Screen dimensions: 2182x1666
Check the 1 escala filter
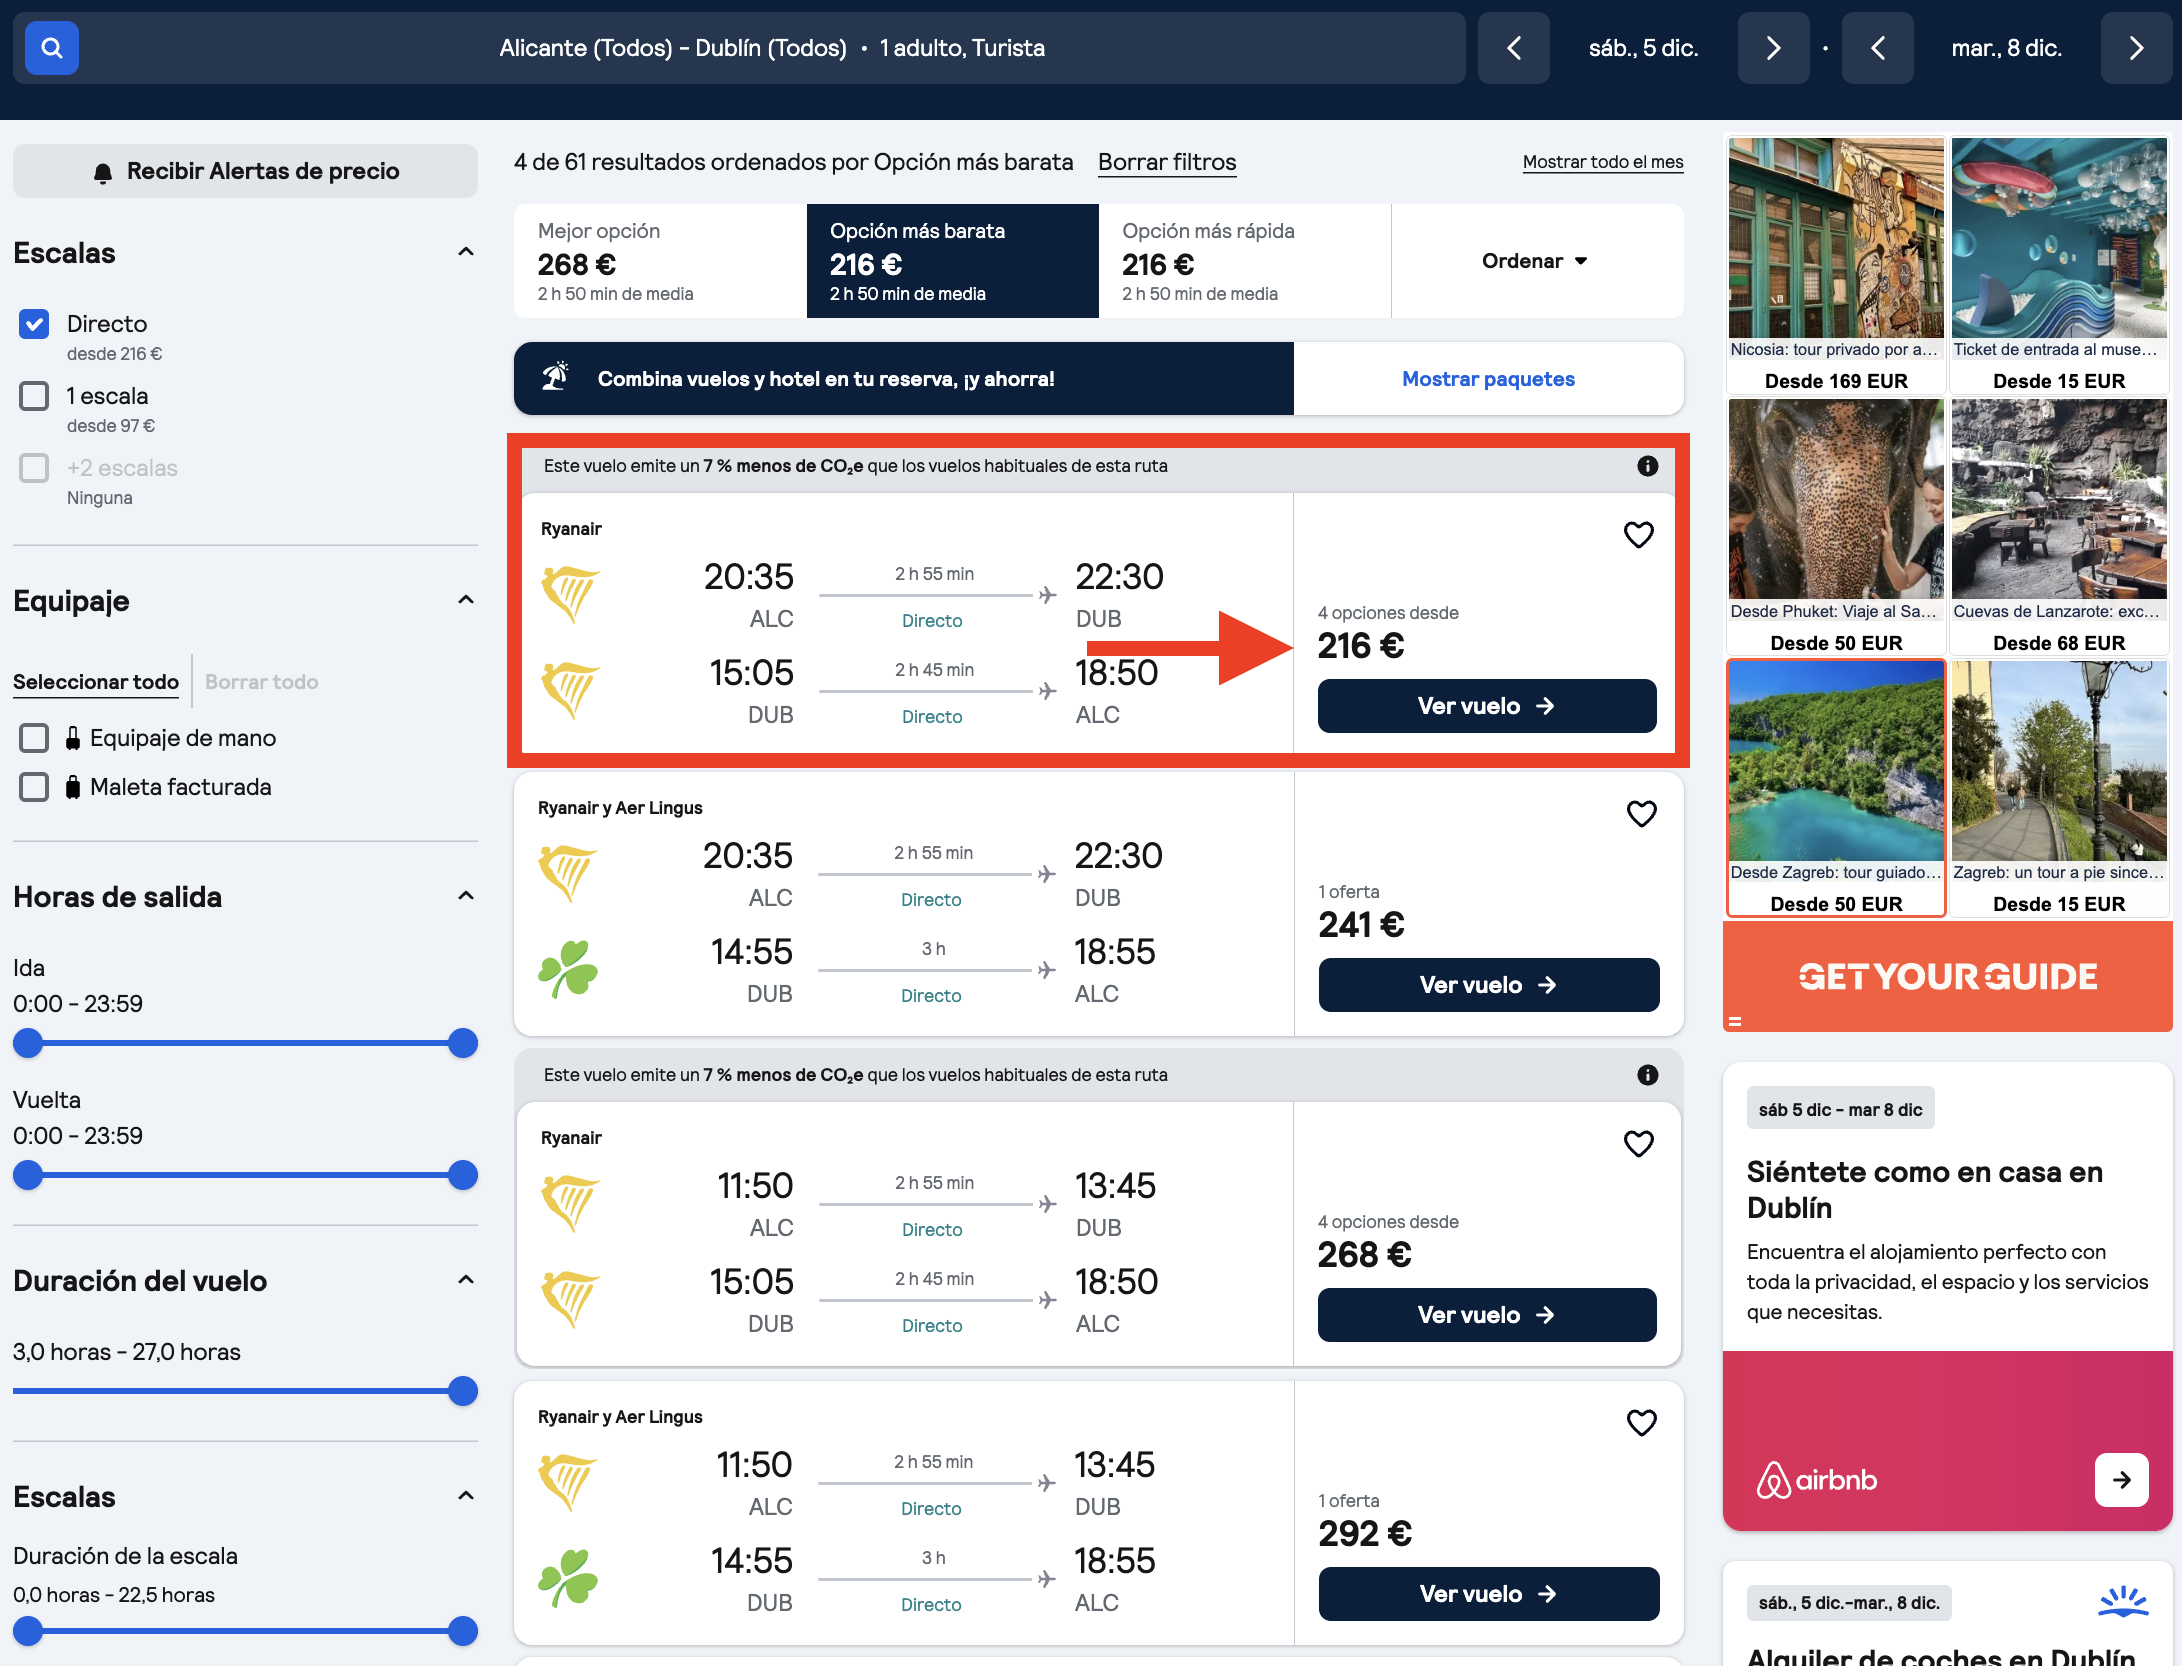34,396
